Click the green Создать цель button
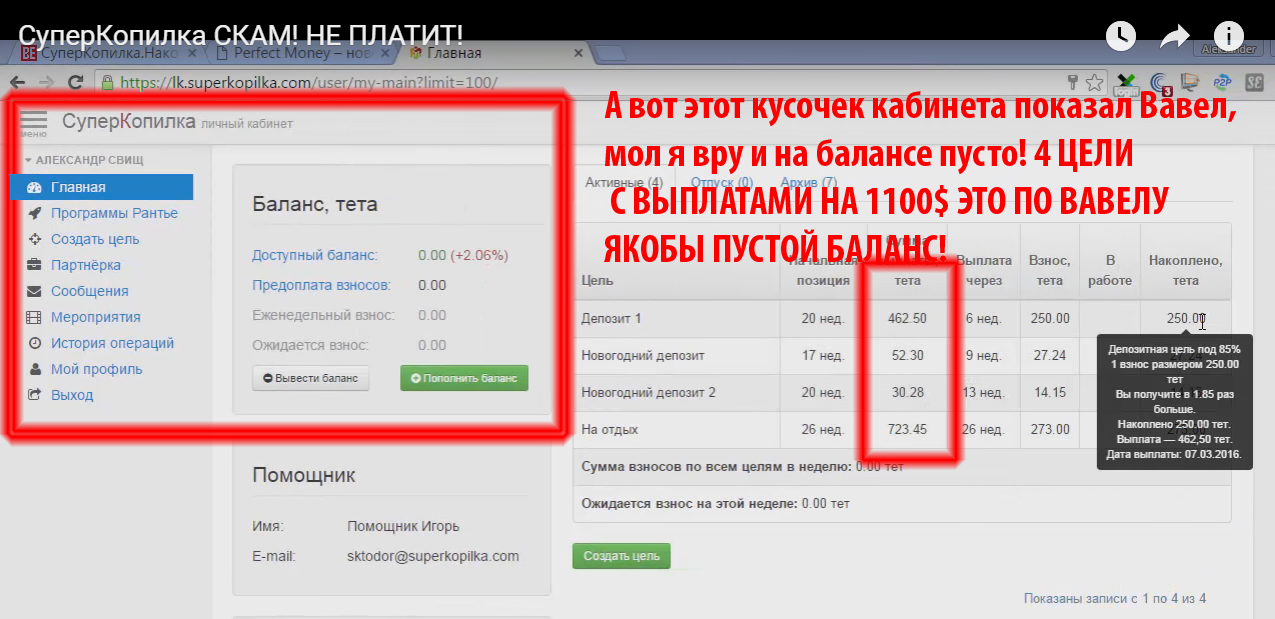Image resolution: width=1275 pixels, height=619 pixels. pyautogui.click(x=621, y=556)
